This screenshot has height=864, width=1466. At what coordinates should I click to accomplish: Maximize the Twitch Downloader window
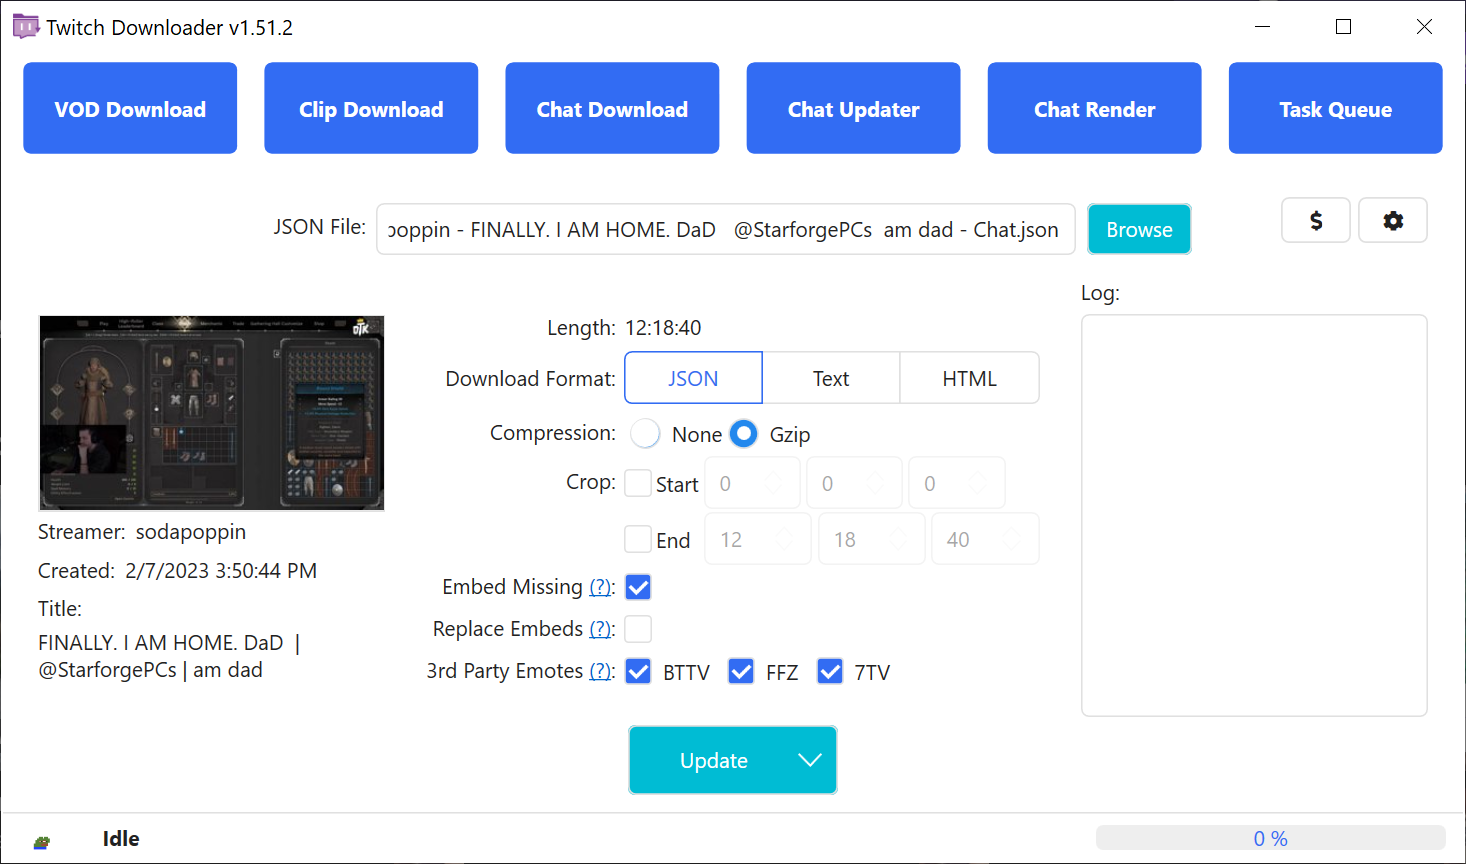[1344, 27]
